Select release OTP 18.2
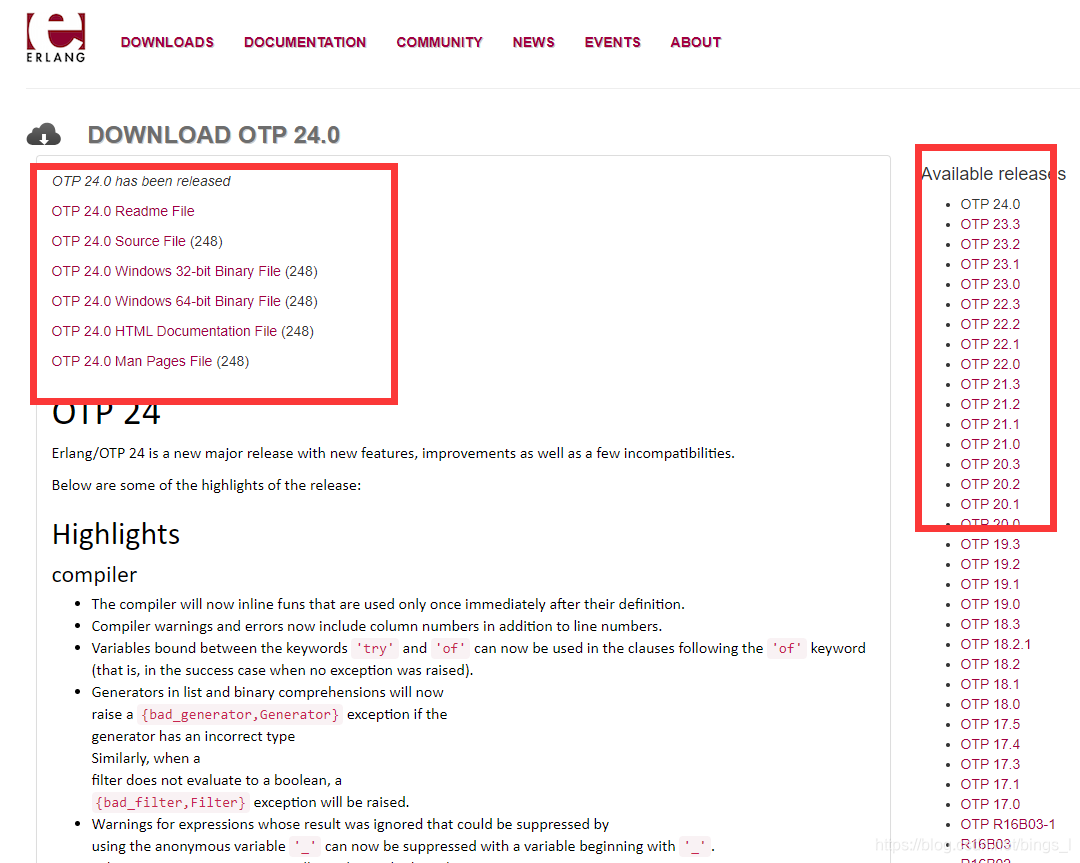 [x=990, y=664]
